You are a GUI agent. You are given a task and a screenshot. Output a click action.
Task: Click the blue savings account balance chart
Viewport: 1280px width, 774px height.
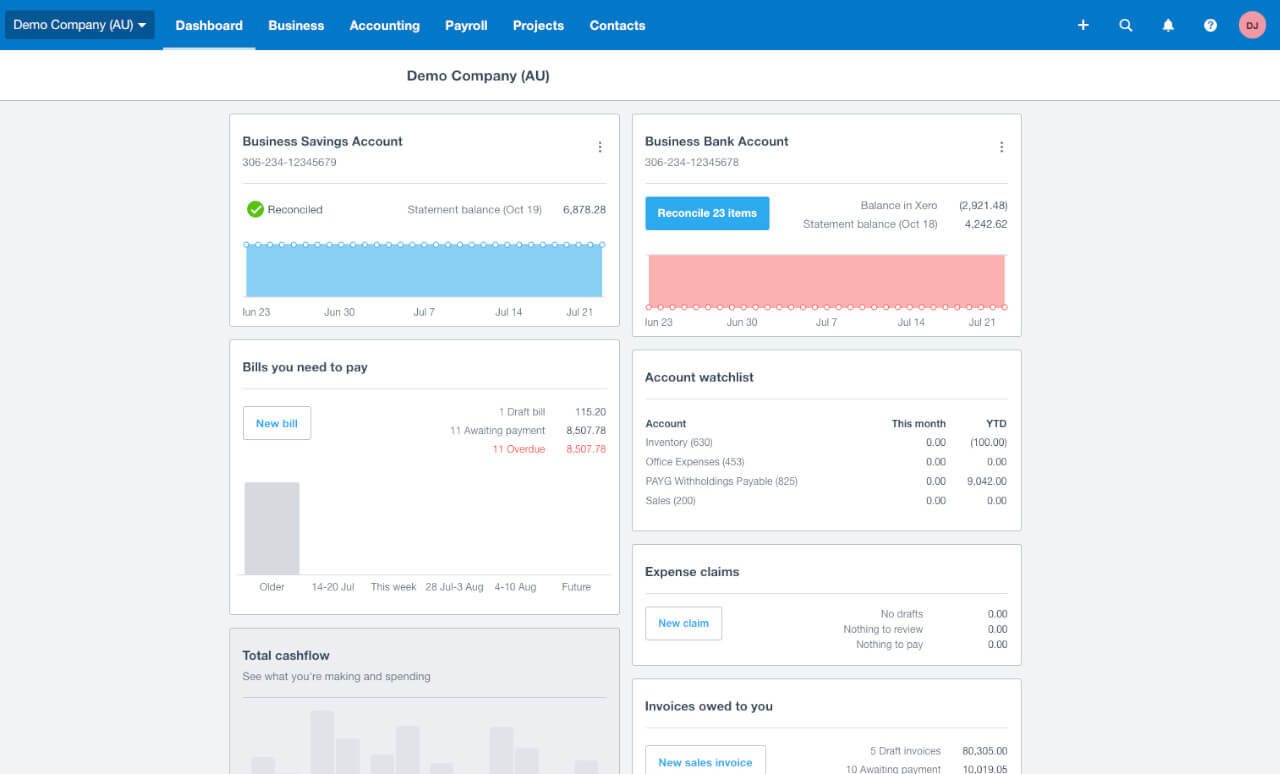click(x=424, y=270)
